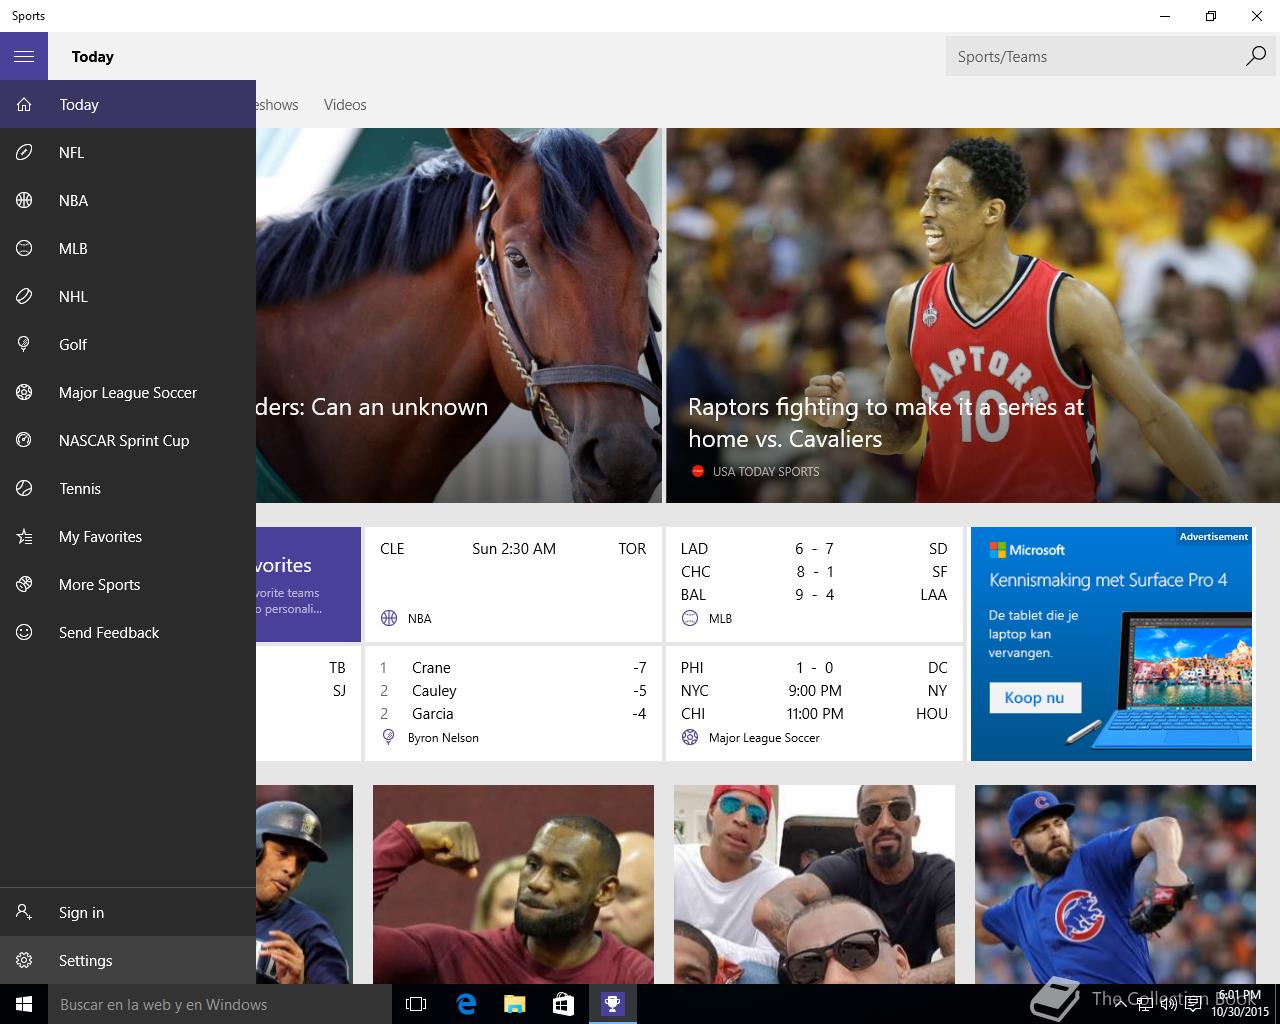Click the Settings gear icon
The height and width of the screenshot is (1024, 1280).
point(24,960)
